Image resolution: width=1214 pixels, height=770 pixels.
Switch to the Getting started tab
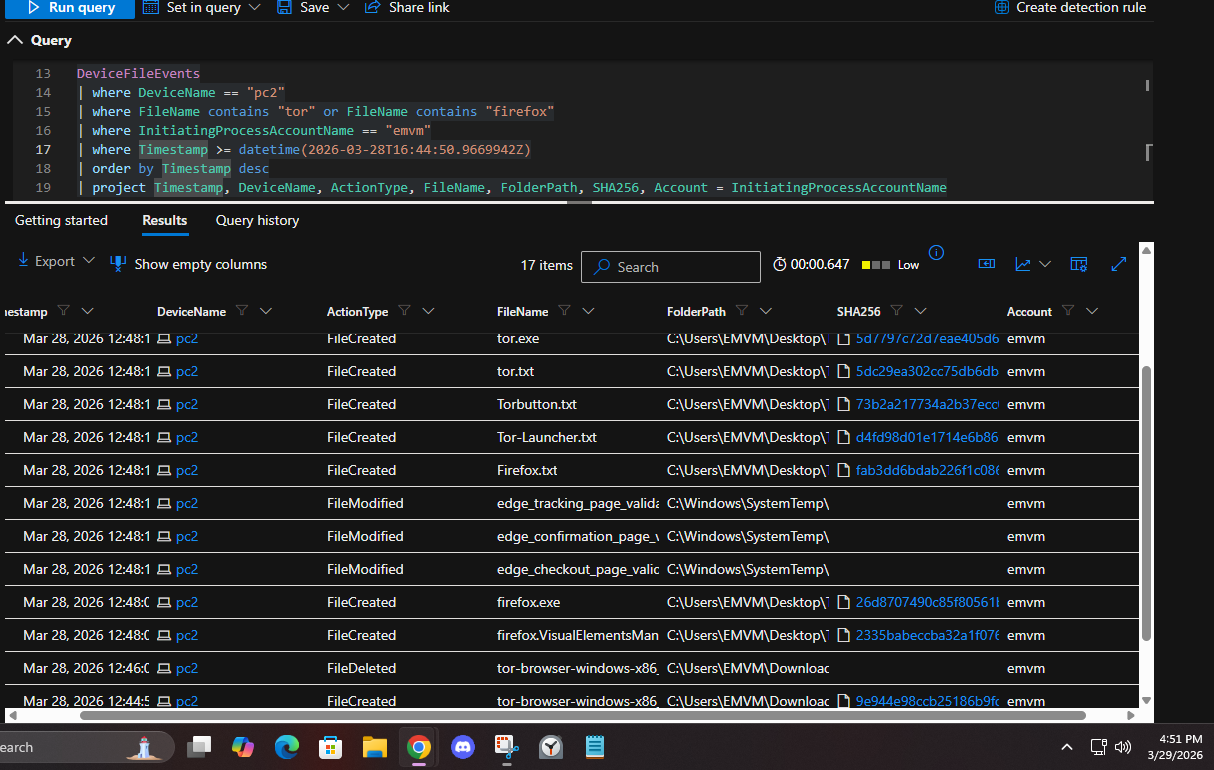click(61, 220)
